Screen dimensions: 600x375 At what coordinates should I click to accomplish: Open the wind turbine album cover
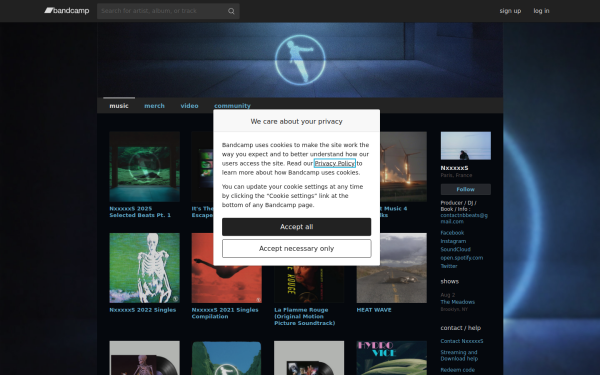point(404,167)
